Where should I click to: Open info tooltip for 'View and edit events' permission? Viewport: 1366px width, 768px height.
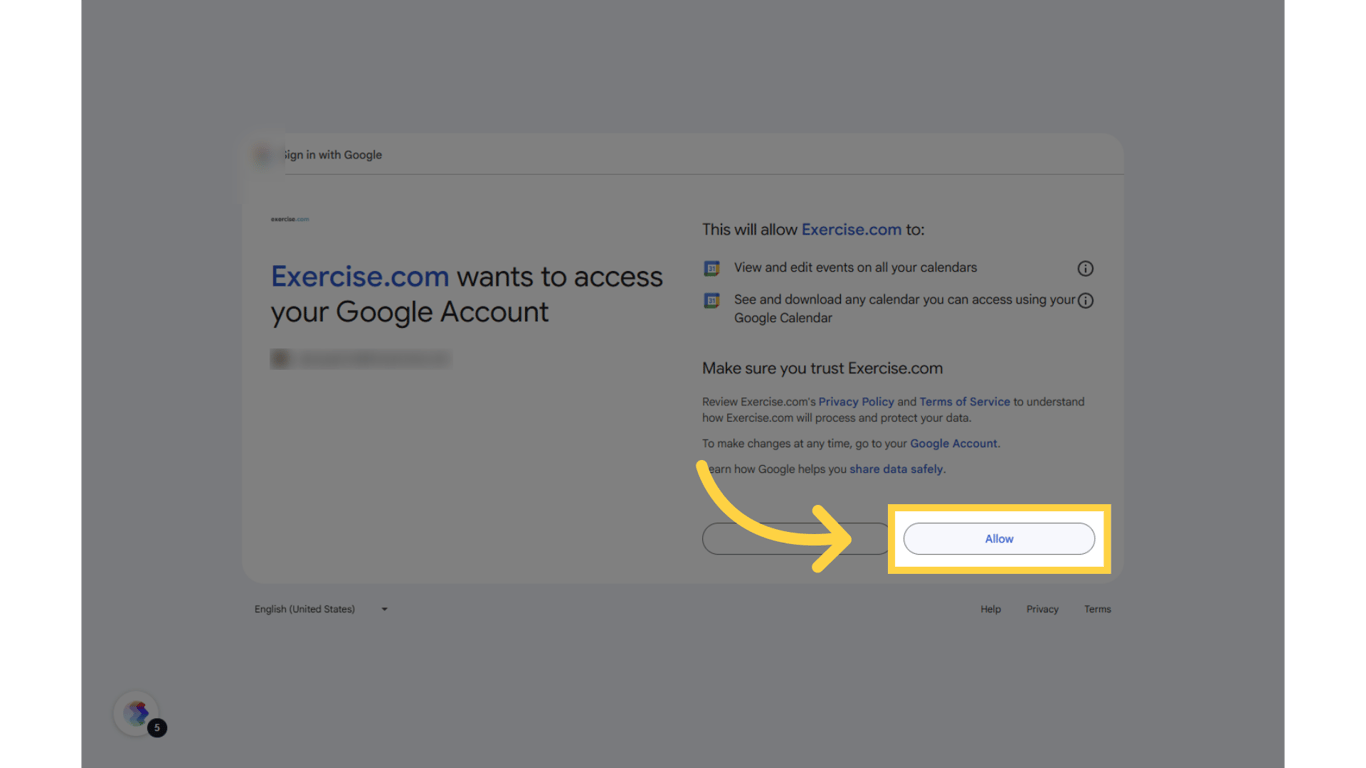[x=1085, y=268]
